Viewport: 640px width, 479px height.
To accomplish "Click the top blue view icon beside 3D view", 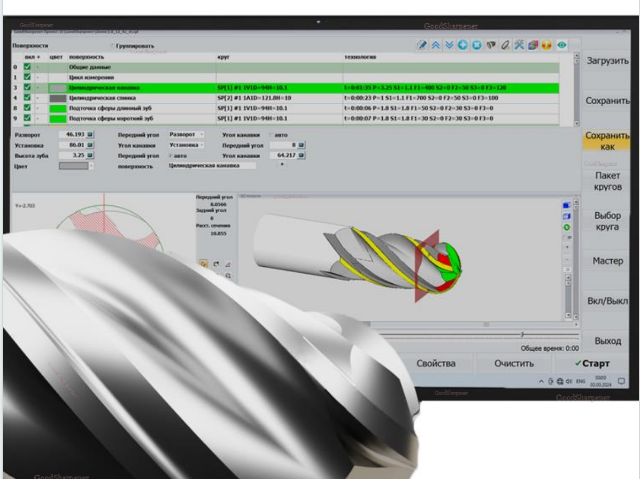I will click(x=567, y=206).
